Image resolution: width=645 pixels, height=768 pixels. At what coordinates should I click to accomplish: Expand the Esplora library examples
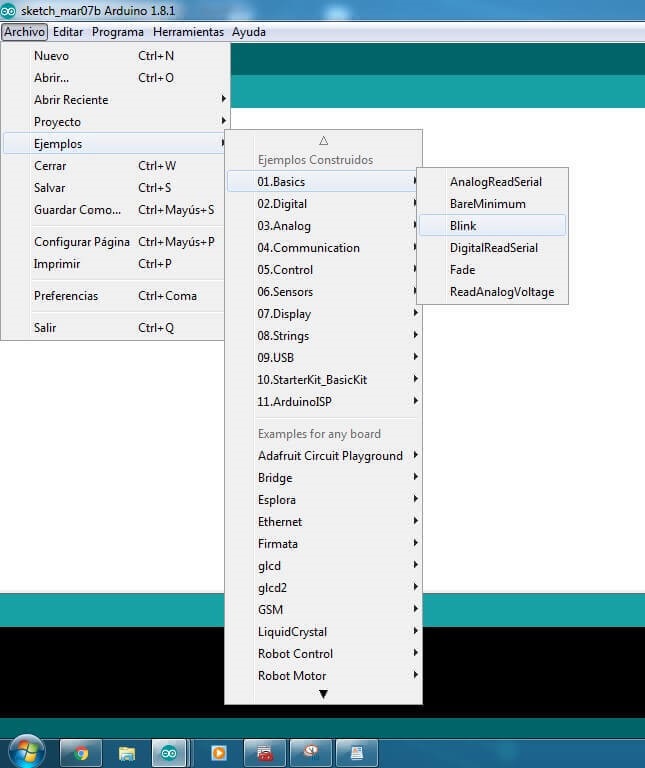click(x=323, y=500)
